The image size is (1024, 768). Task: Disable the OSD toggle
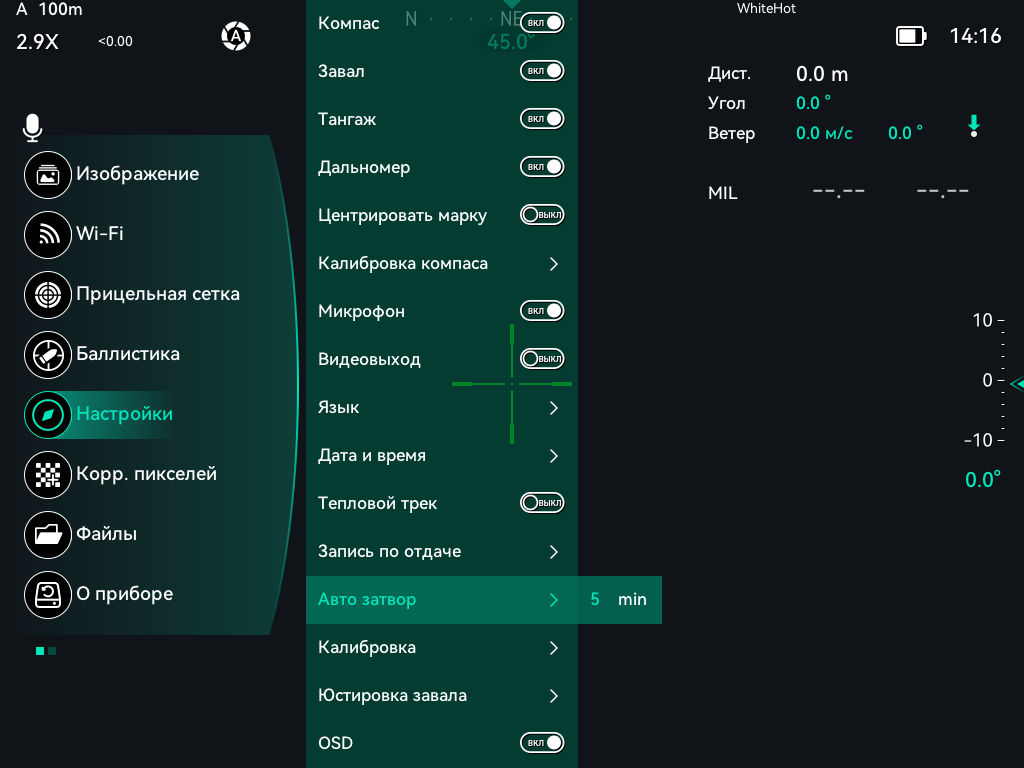click(x=542, y=743)
